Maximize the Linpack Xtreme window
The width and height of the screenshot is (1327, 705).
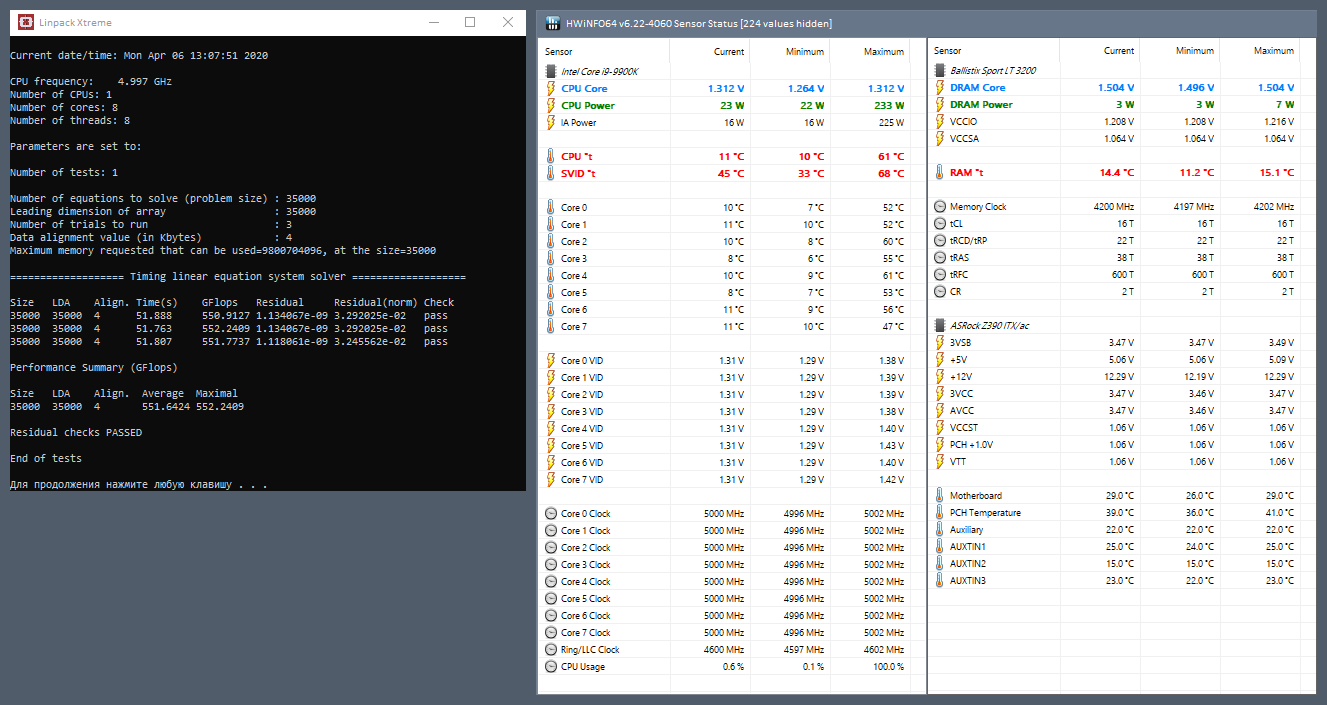click(470, 22)
